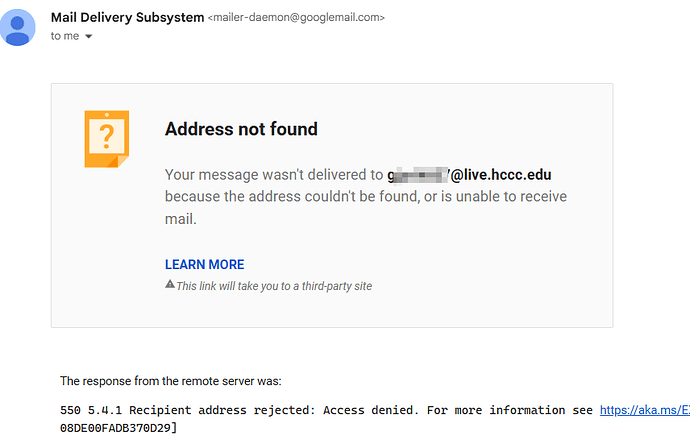Click the "to me" recipient text
The height and width of the screenshot is (444, 690).
point(64,36)
